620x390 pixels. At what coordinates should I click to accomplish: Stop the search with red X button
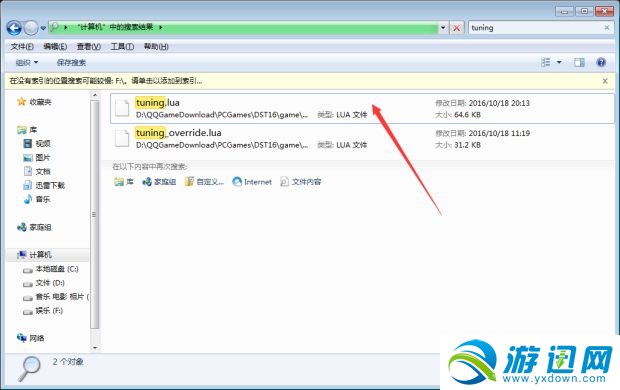[x=456, y=28]
